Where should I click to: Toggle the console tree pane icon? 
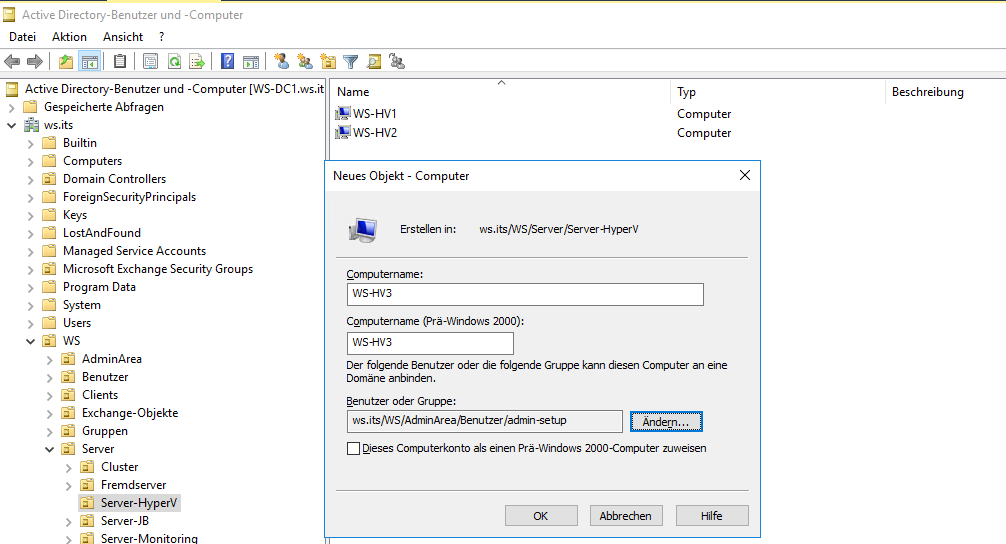90,62
